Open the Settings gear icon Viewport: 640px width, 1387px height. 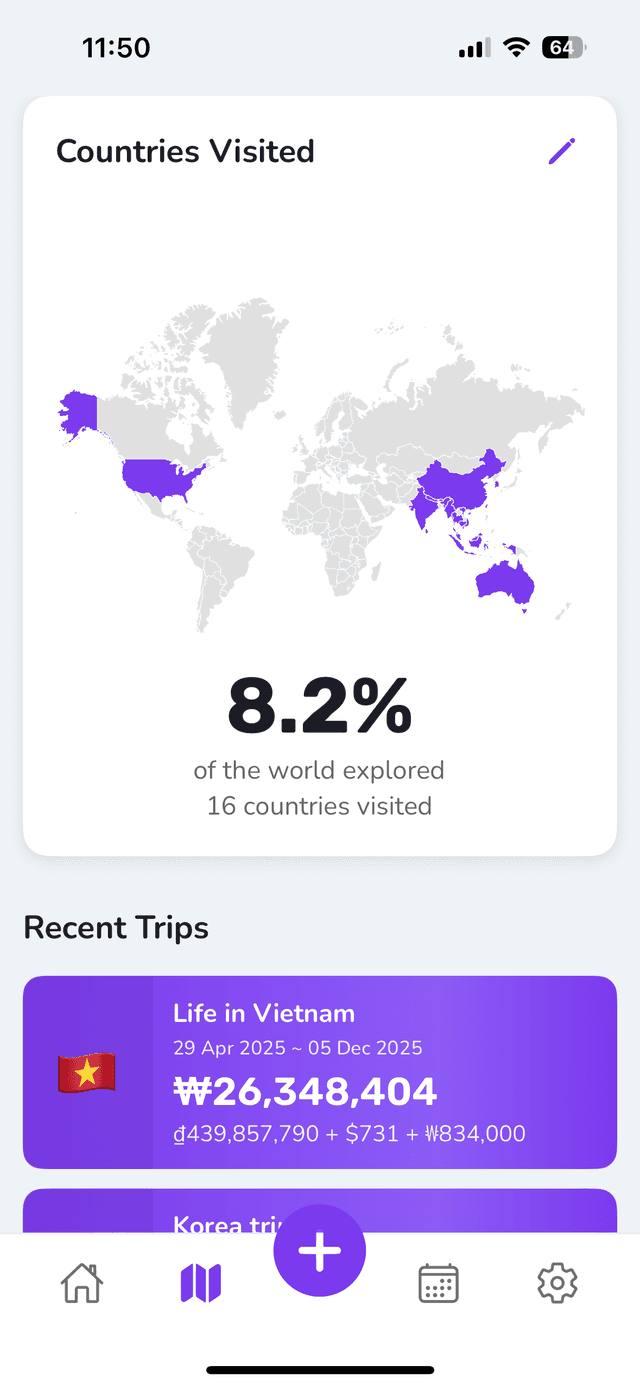pos(557,1283)
